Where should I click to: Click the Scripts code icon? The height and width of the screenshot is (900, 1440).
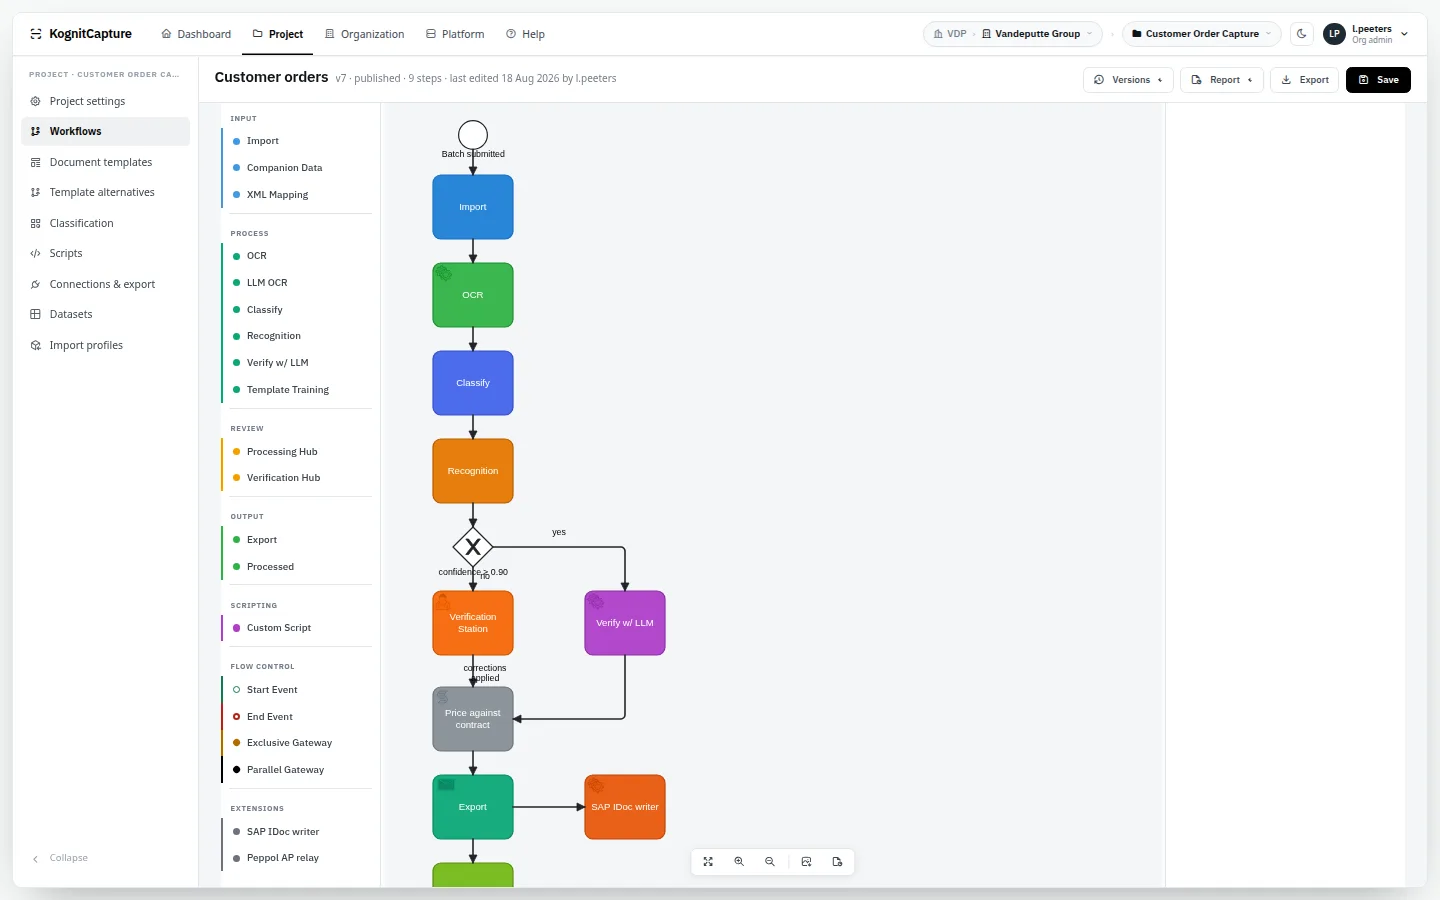(36, 253)
